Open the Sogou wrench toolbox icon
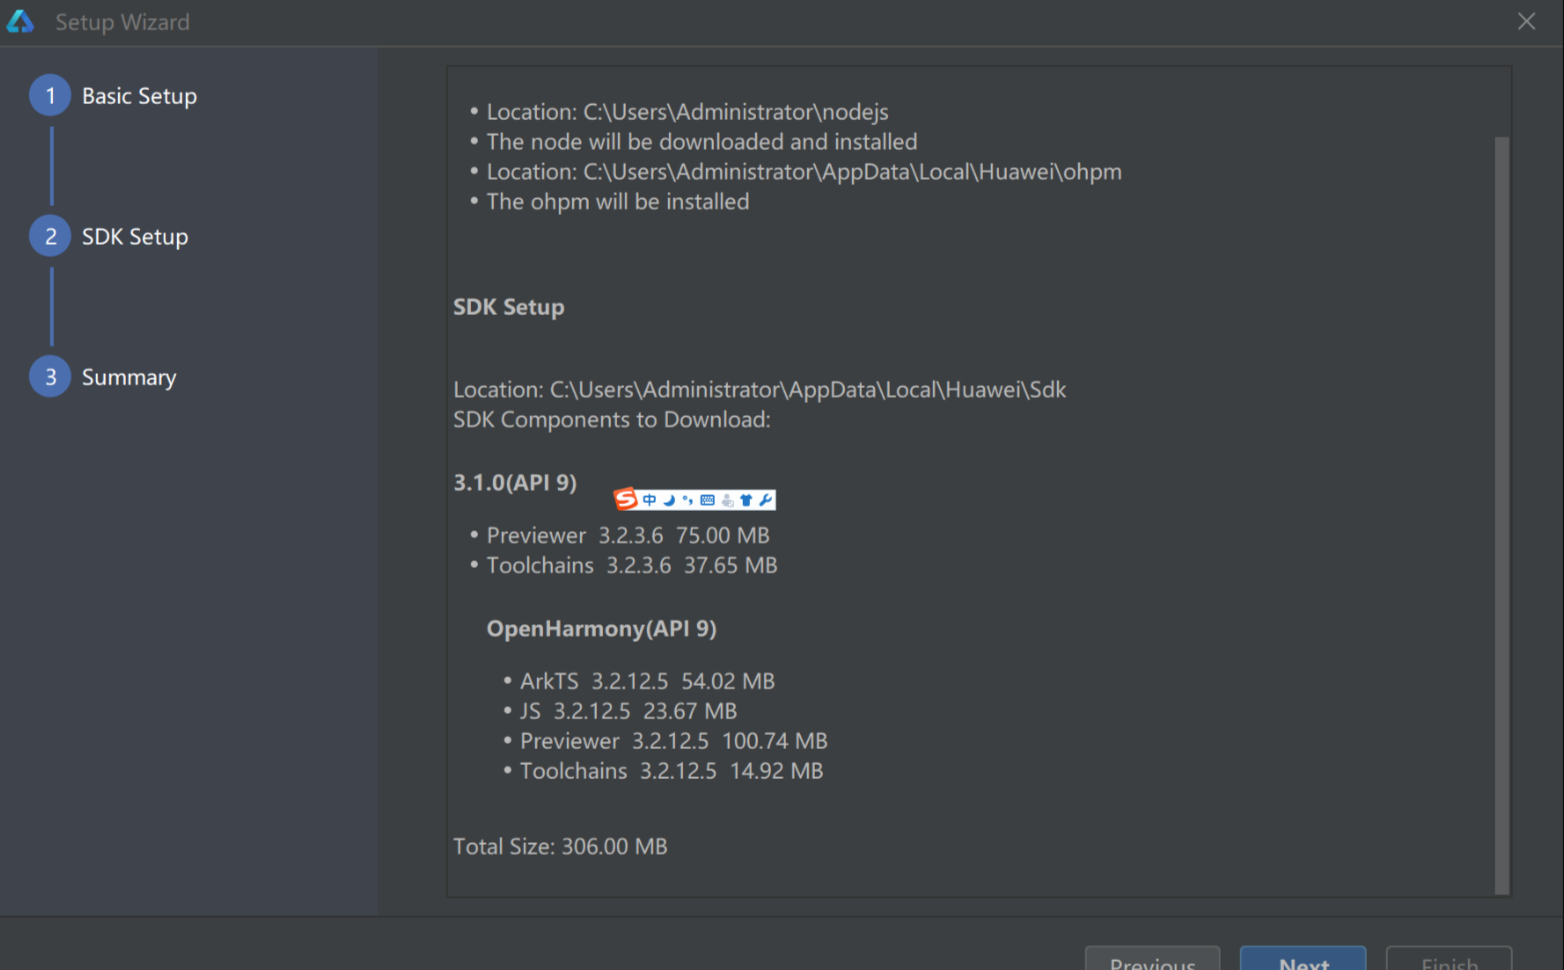This screenshot has width=1564, height=970. 765,500
